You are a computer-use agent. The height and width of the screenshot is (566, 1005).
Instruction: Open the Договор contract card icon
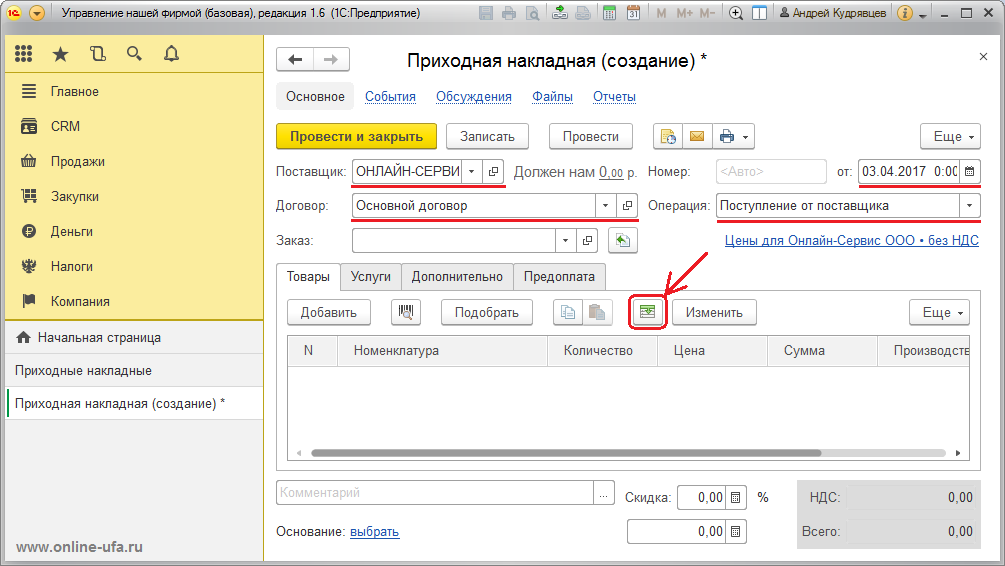(627, 206)
